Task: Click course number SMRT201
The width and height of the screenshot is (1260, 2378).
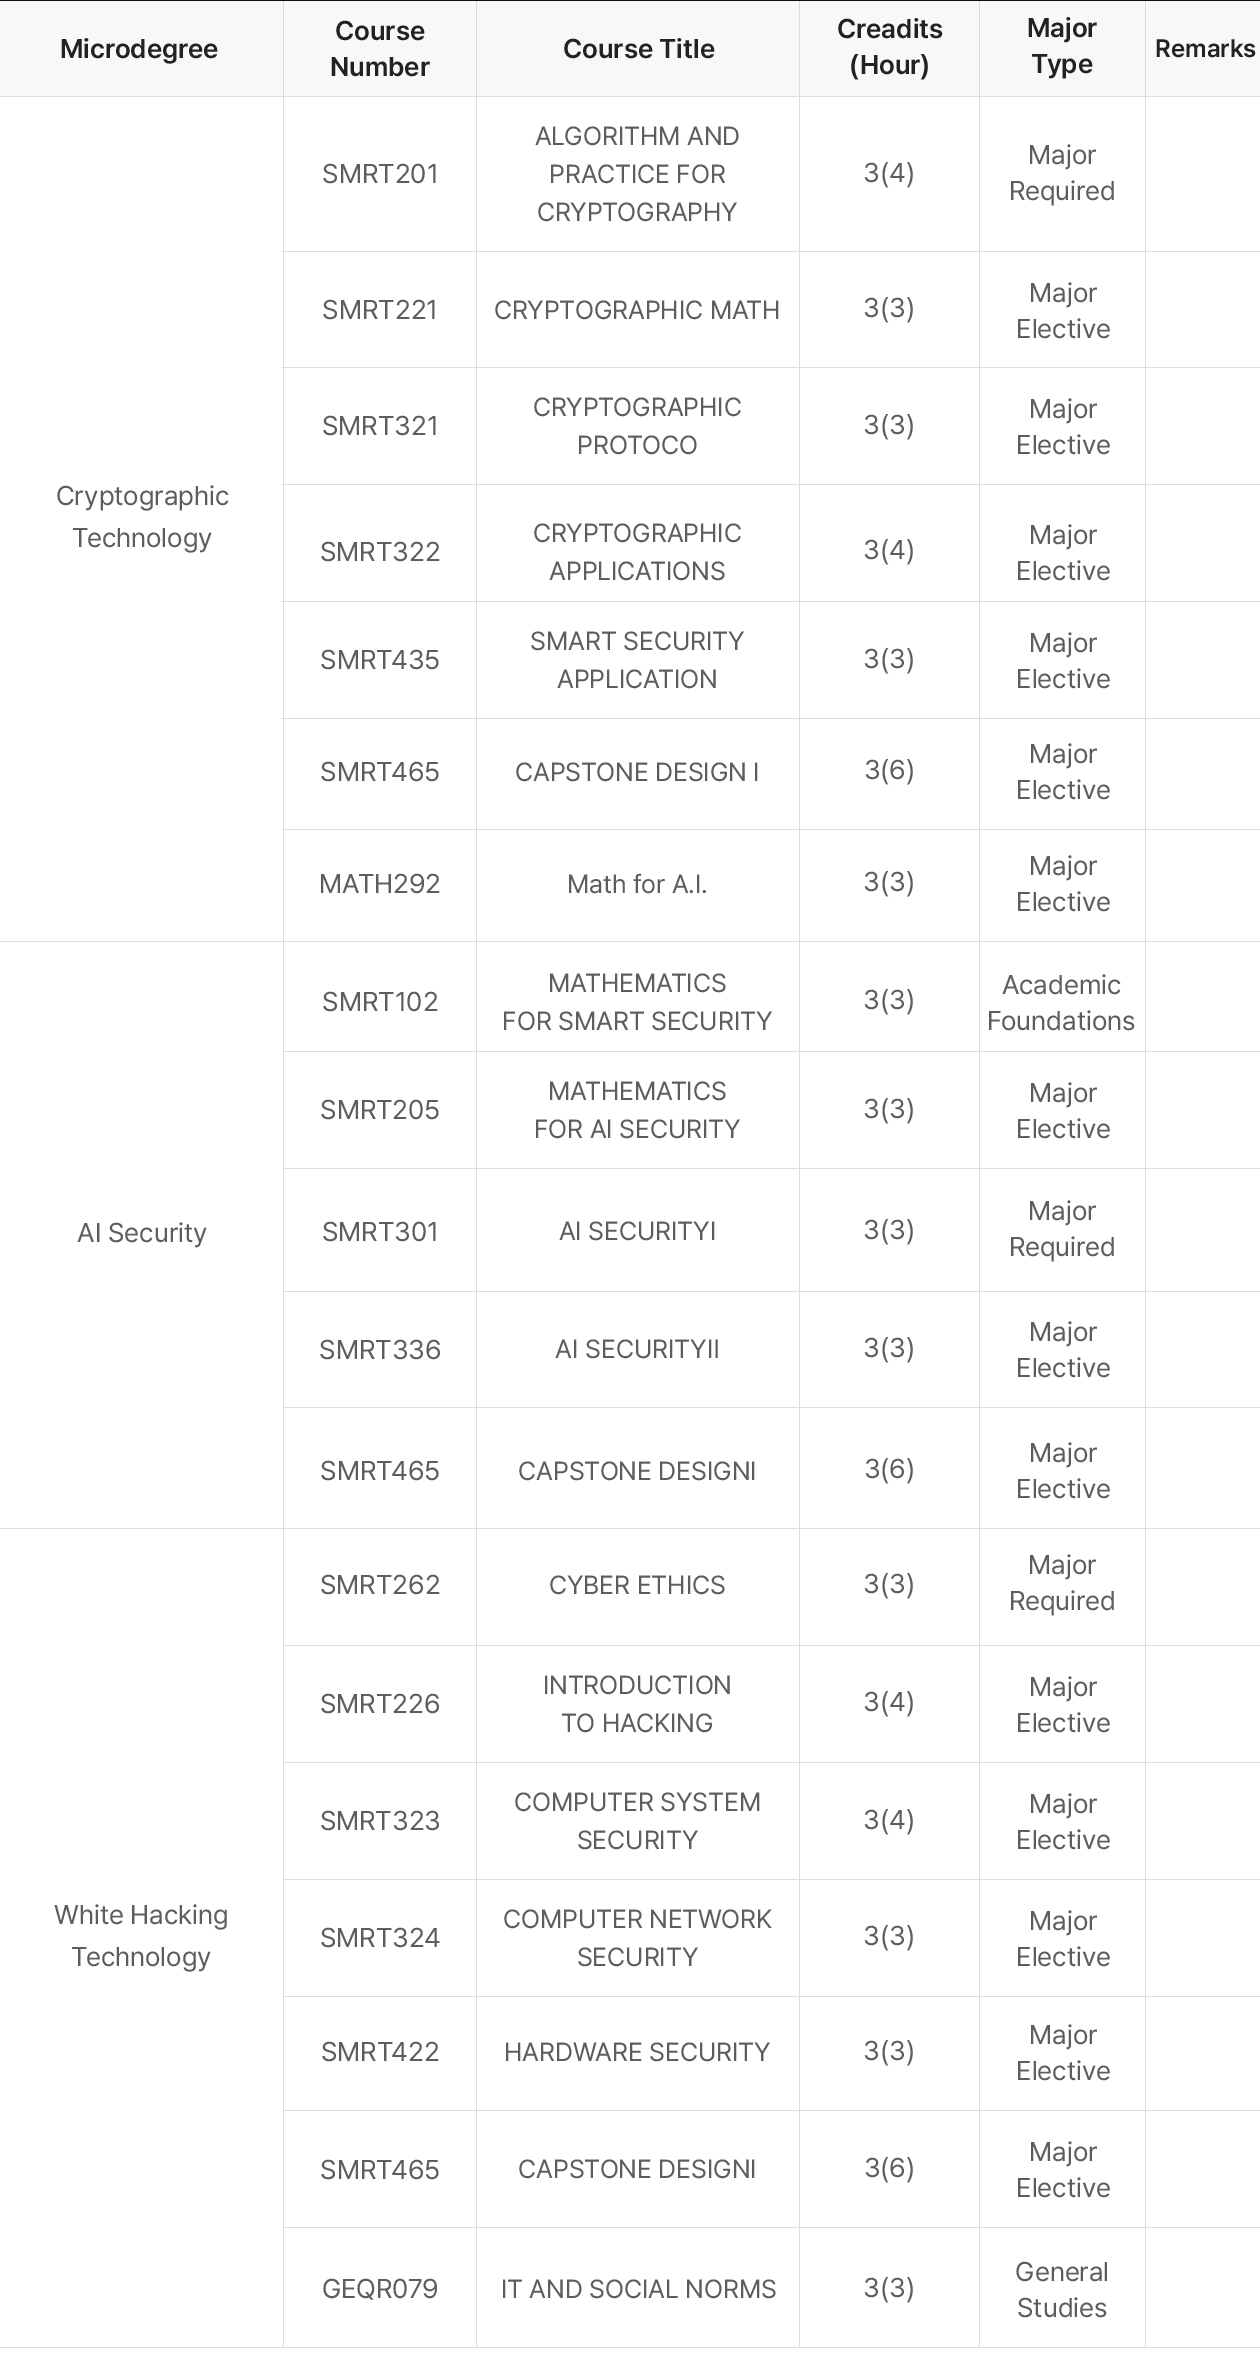Action: point(380,174)
